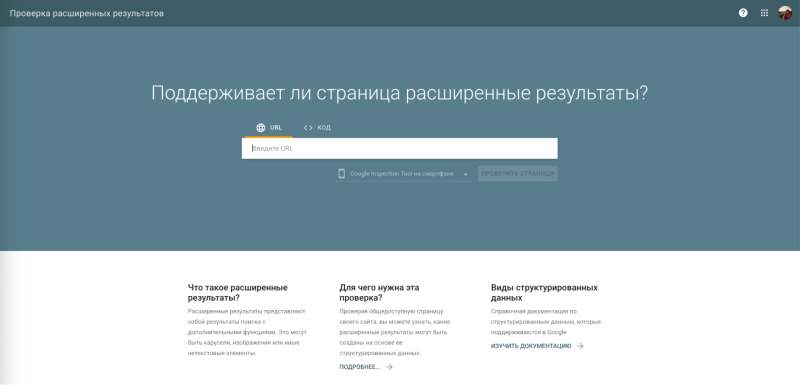The width and height of the screenshot is (800, 385).
Task: Click the smartphone icon in crawler selector
Action: pyautogui.click(x=342, y=174)
